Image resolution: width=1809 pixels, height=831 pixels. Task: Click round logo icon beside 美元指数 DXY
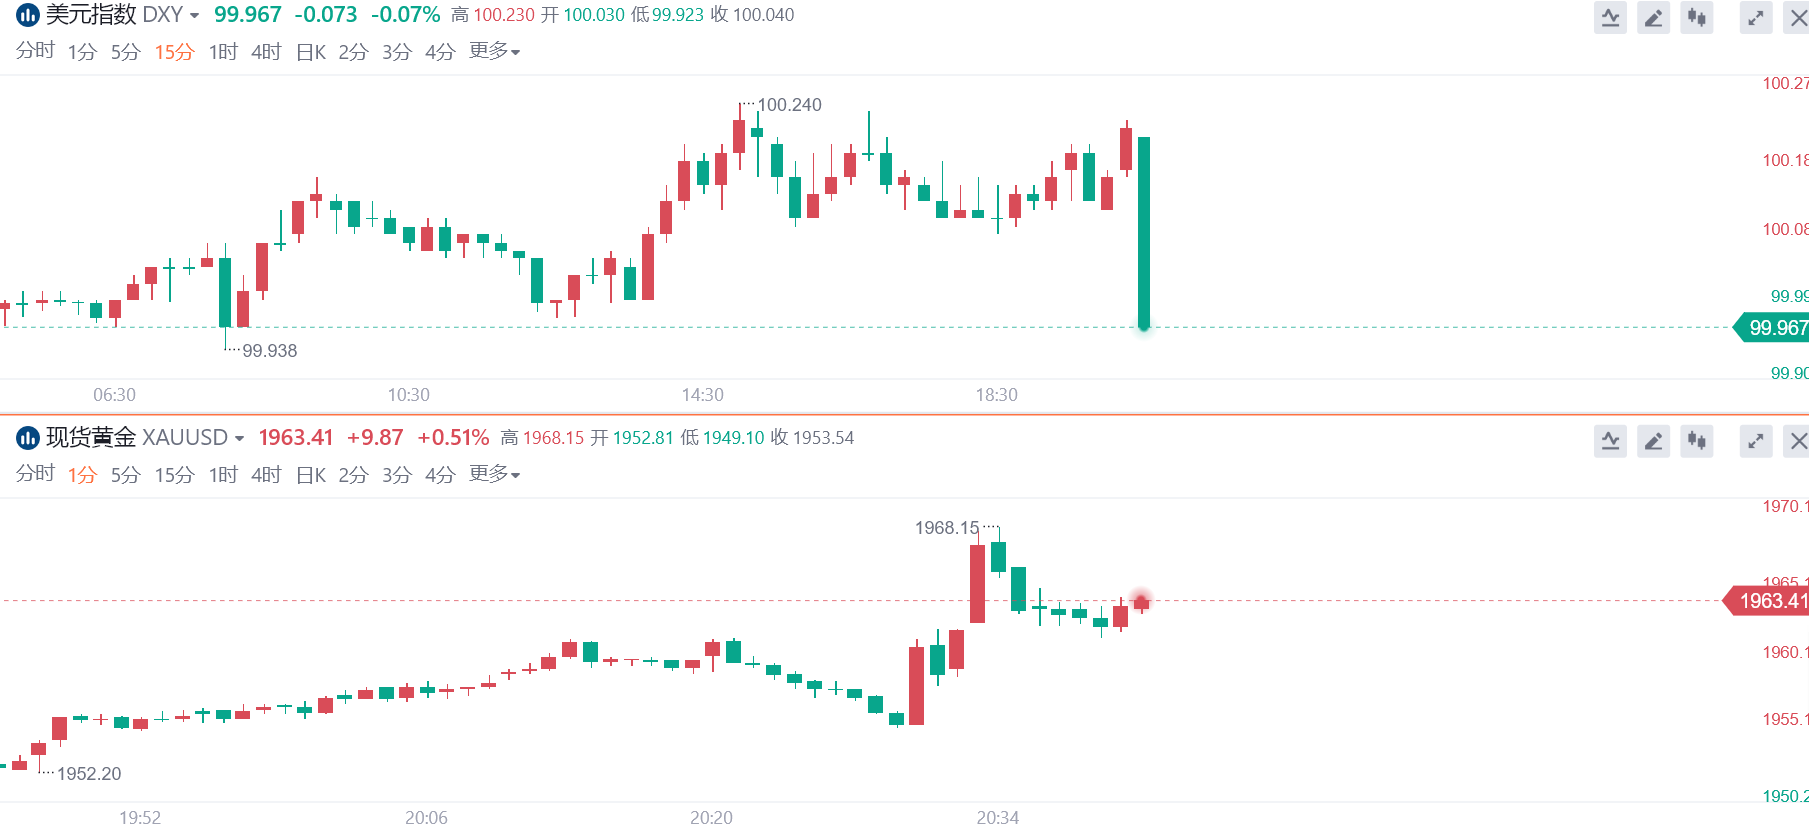pos(27,15)
